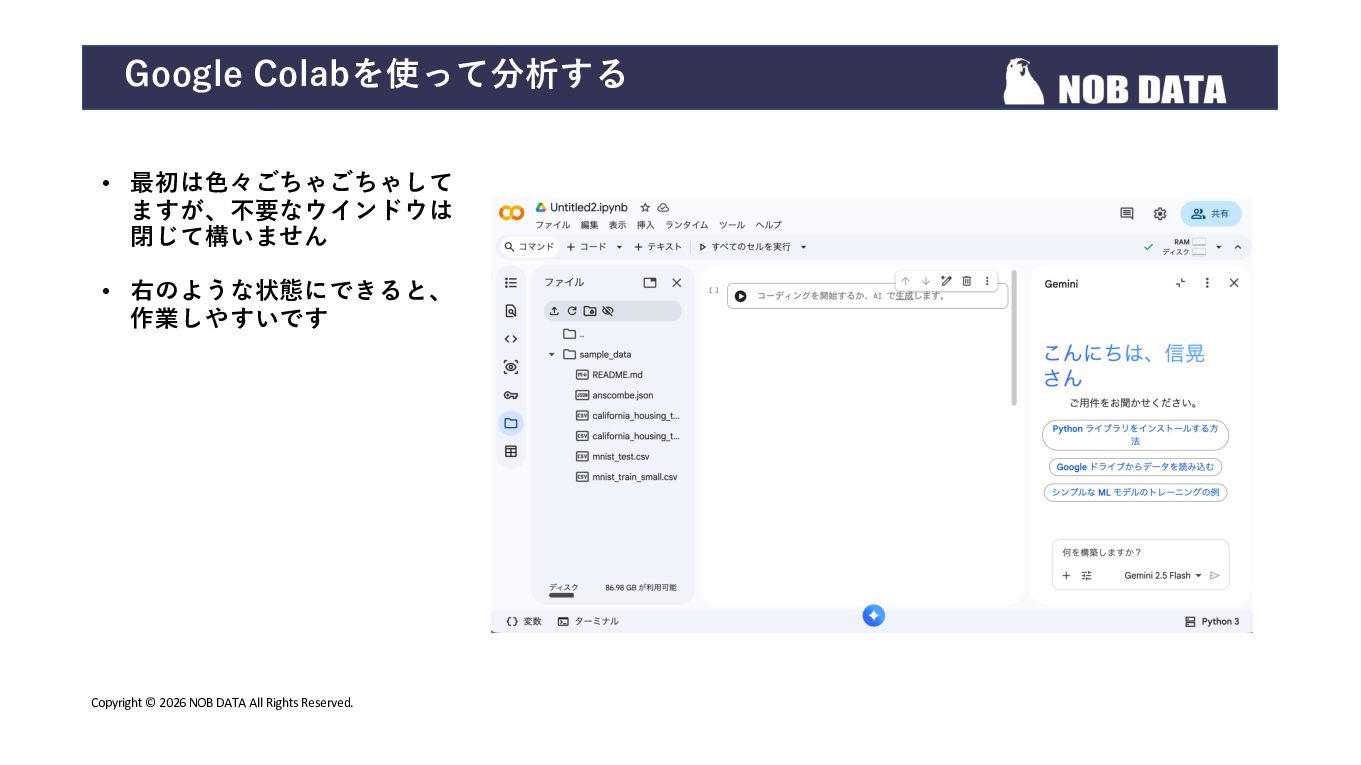
Task: Collapse the sample_data folder tree arrow
Action: 551,355
